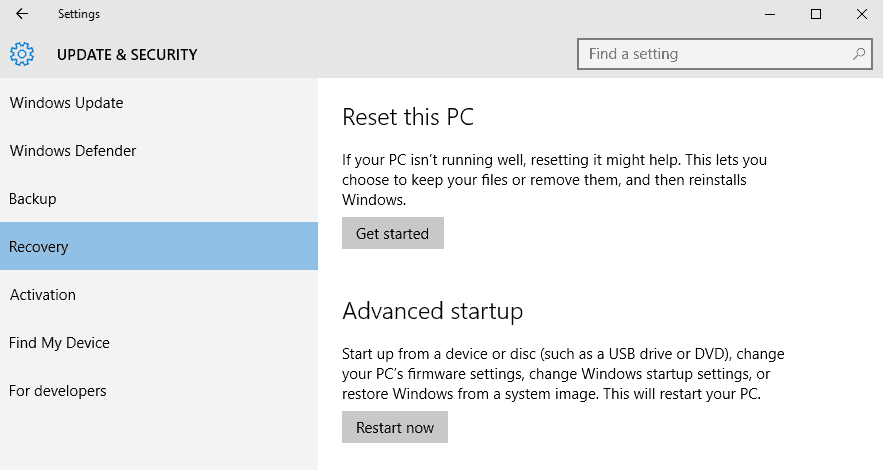
Task: Click the Settings window title text
Action: click(x=79, y=14)
